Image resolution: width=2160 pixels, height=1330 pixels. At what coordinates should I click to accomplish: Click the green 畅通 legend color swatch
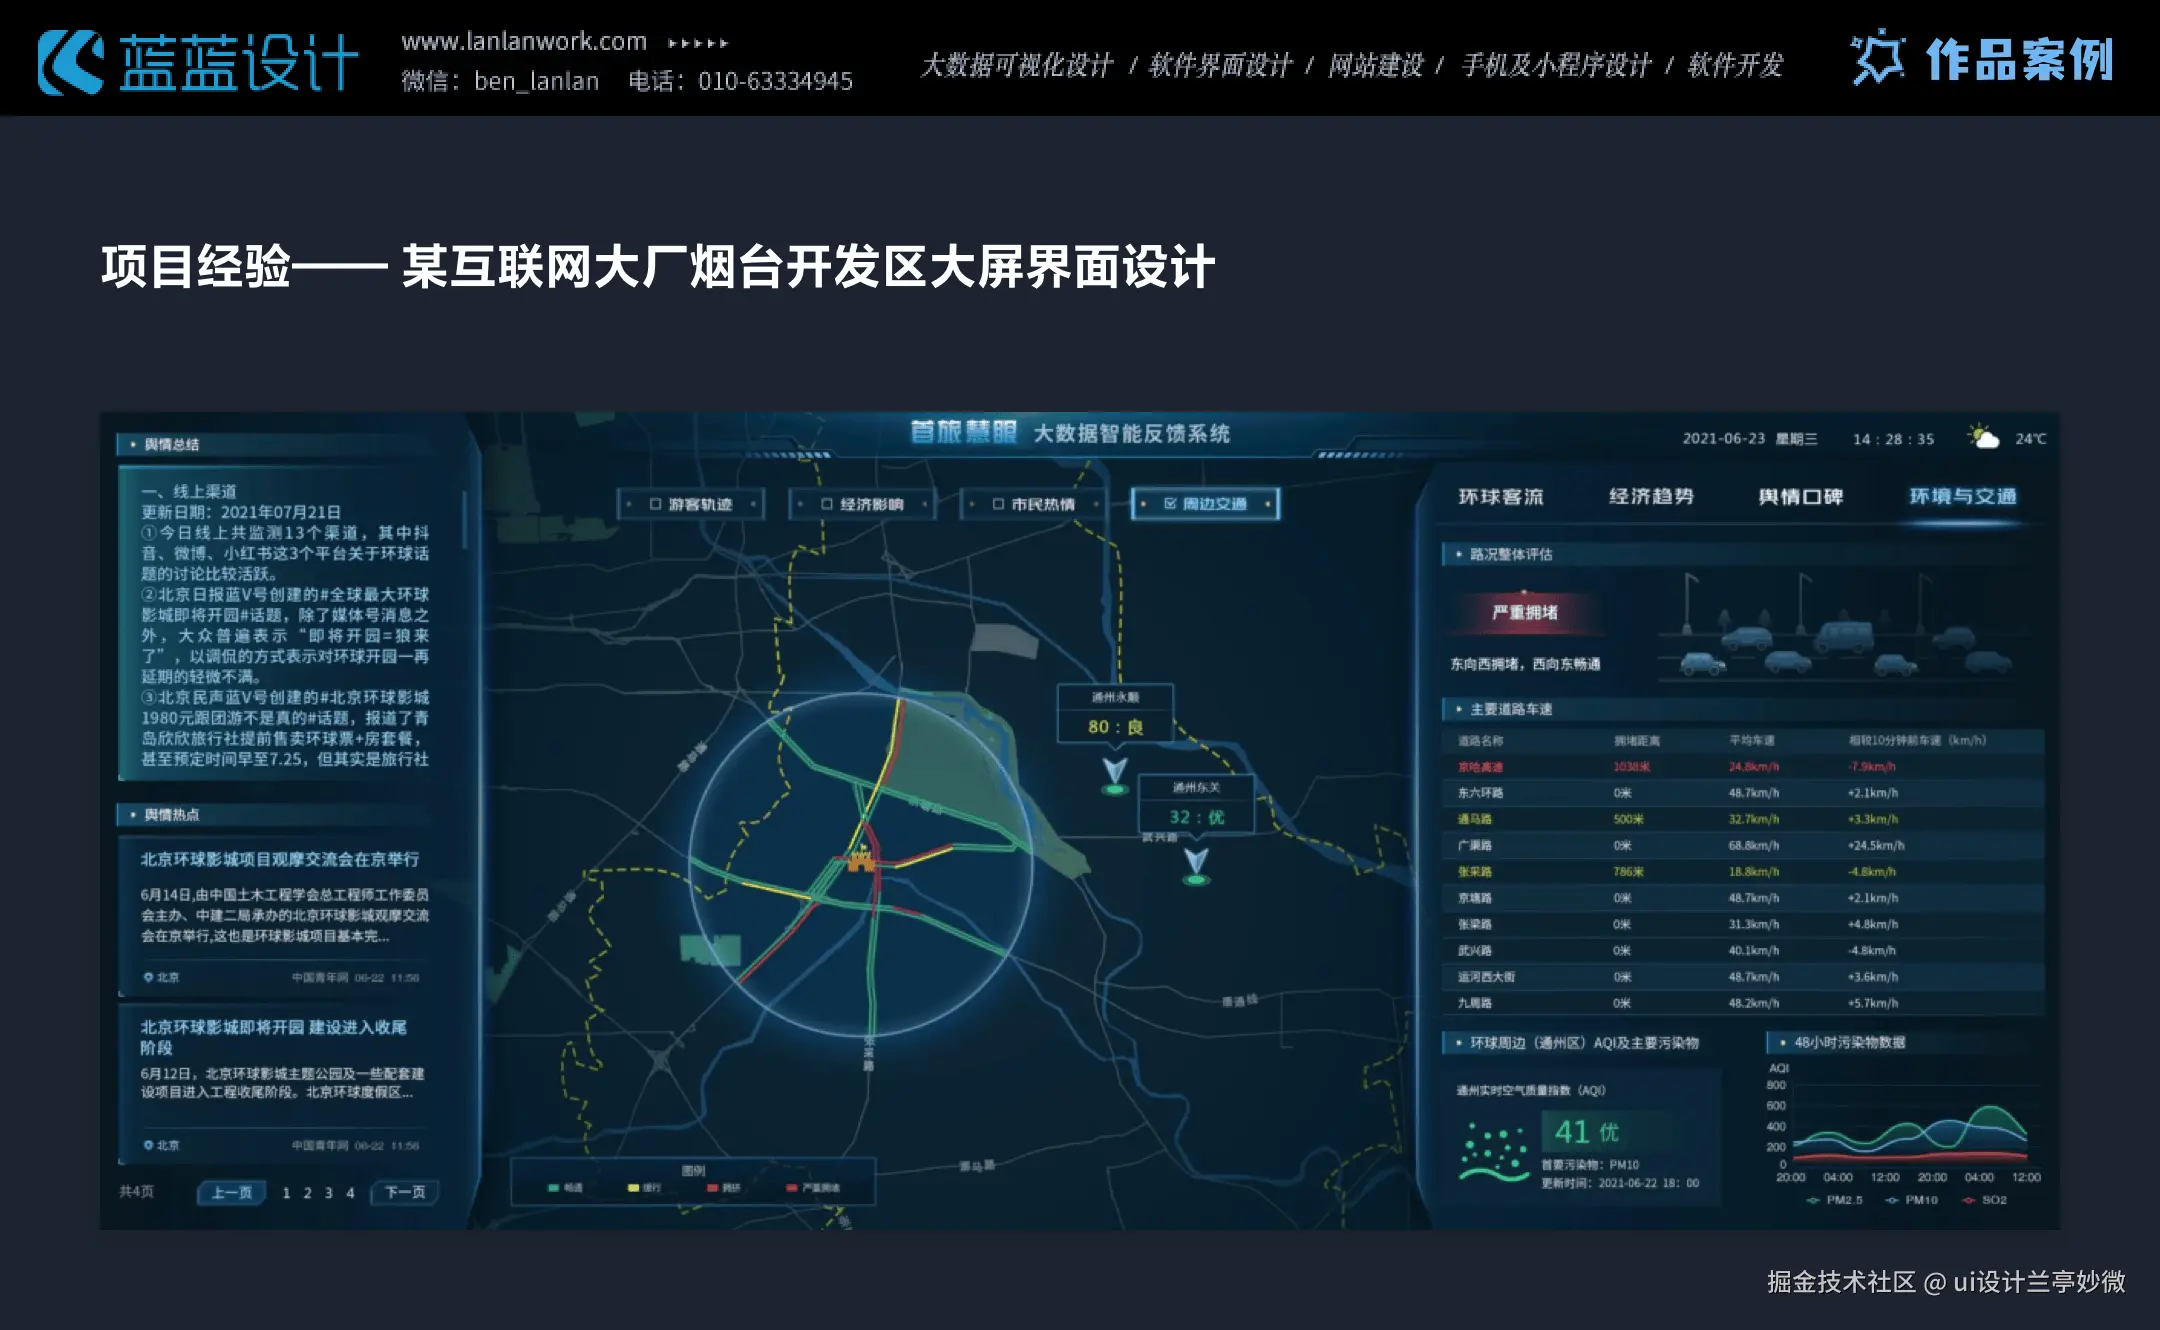click(x=553, y=1188)
